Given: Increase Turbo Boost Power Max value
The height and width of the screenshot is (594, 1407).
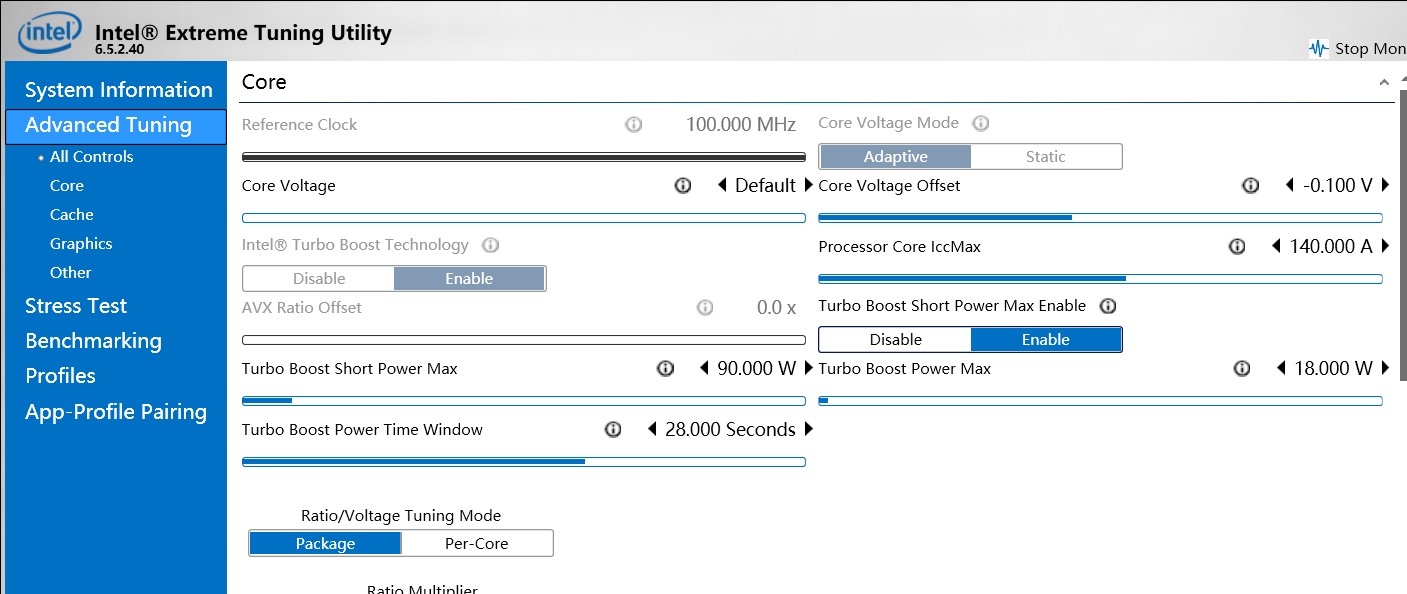Looking at the screenshot, I should [1385, 369].
